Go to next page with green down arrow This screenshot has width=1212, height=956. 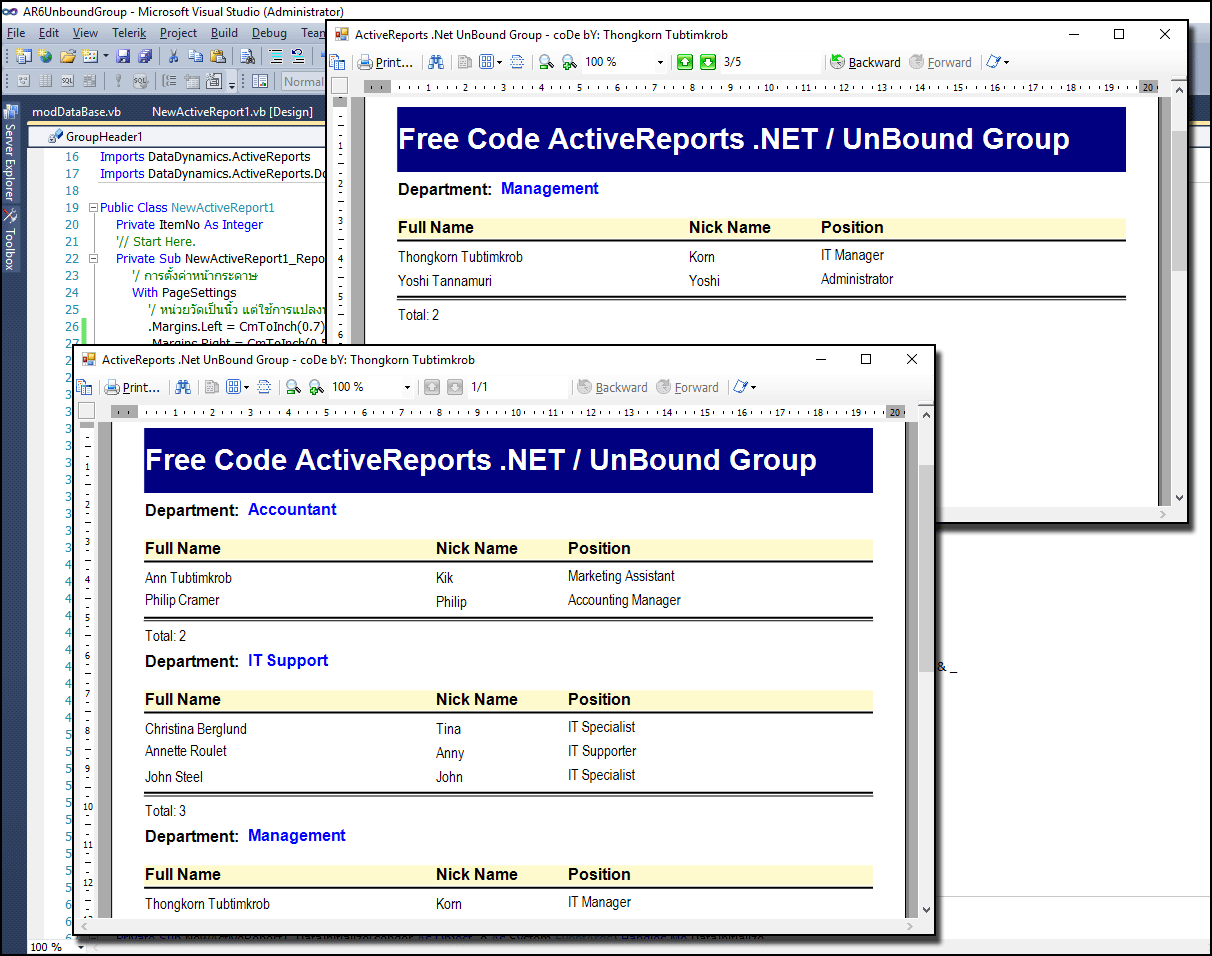pyautogui.click(x=708, y=62)
